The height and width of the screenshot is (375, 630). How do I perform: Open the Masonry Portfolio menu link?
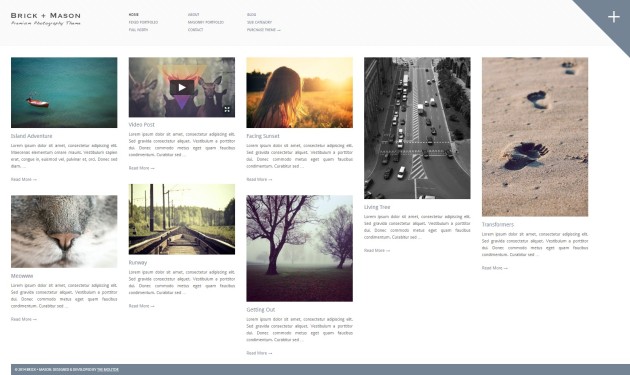click(206, 22)
